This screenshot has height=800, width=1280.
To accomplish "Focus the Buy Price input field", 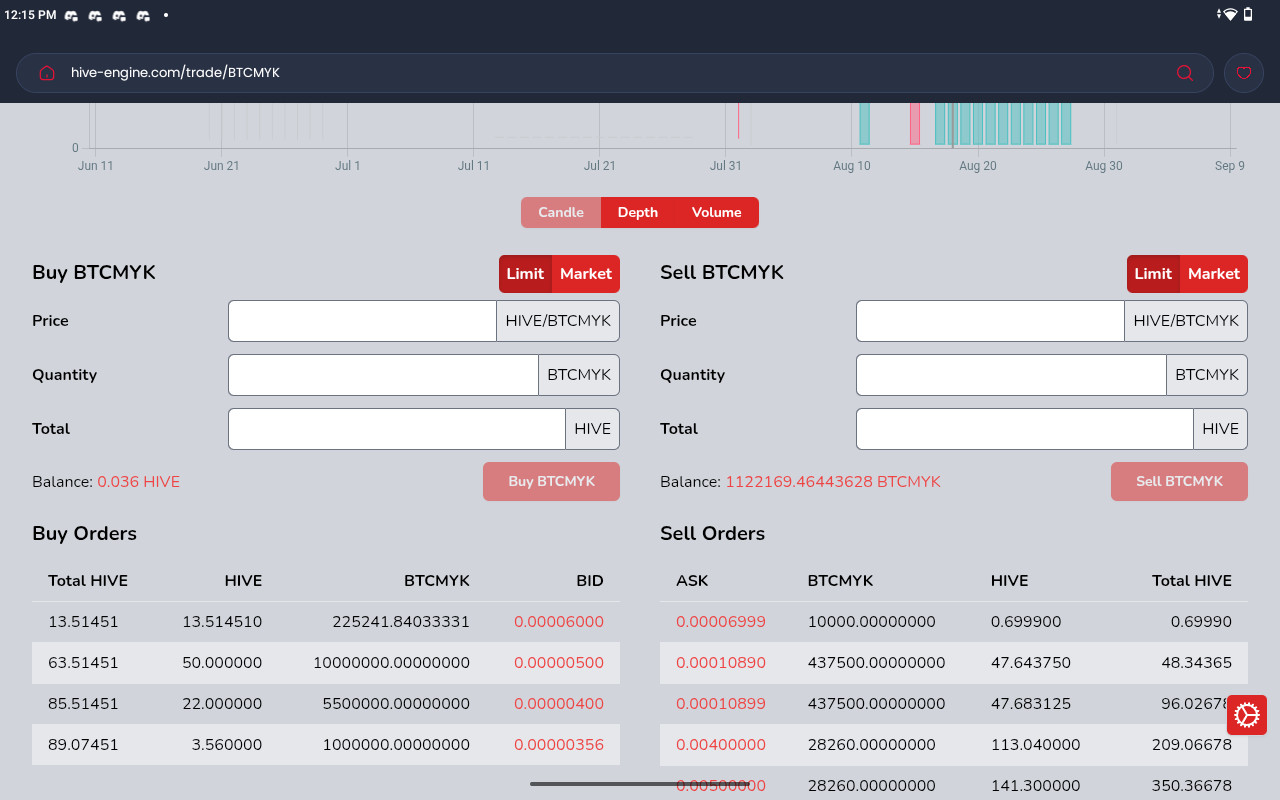I will point(362,321).
